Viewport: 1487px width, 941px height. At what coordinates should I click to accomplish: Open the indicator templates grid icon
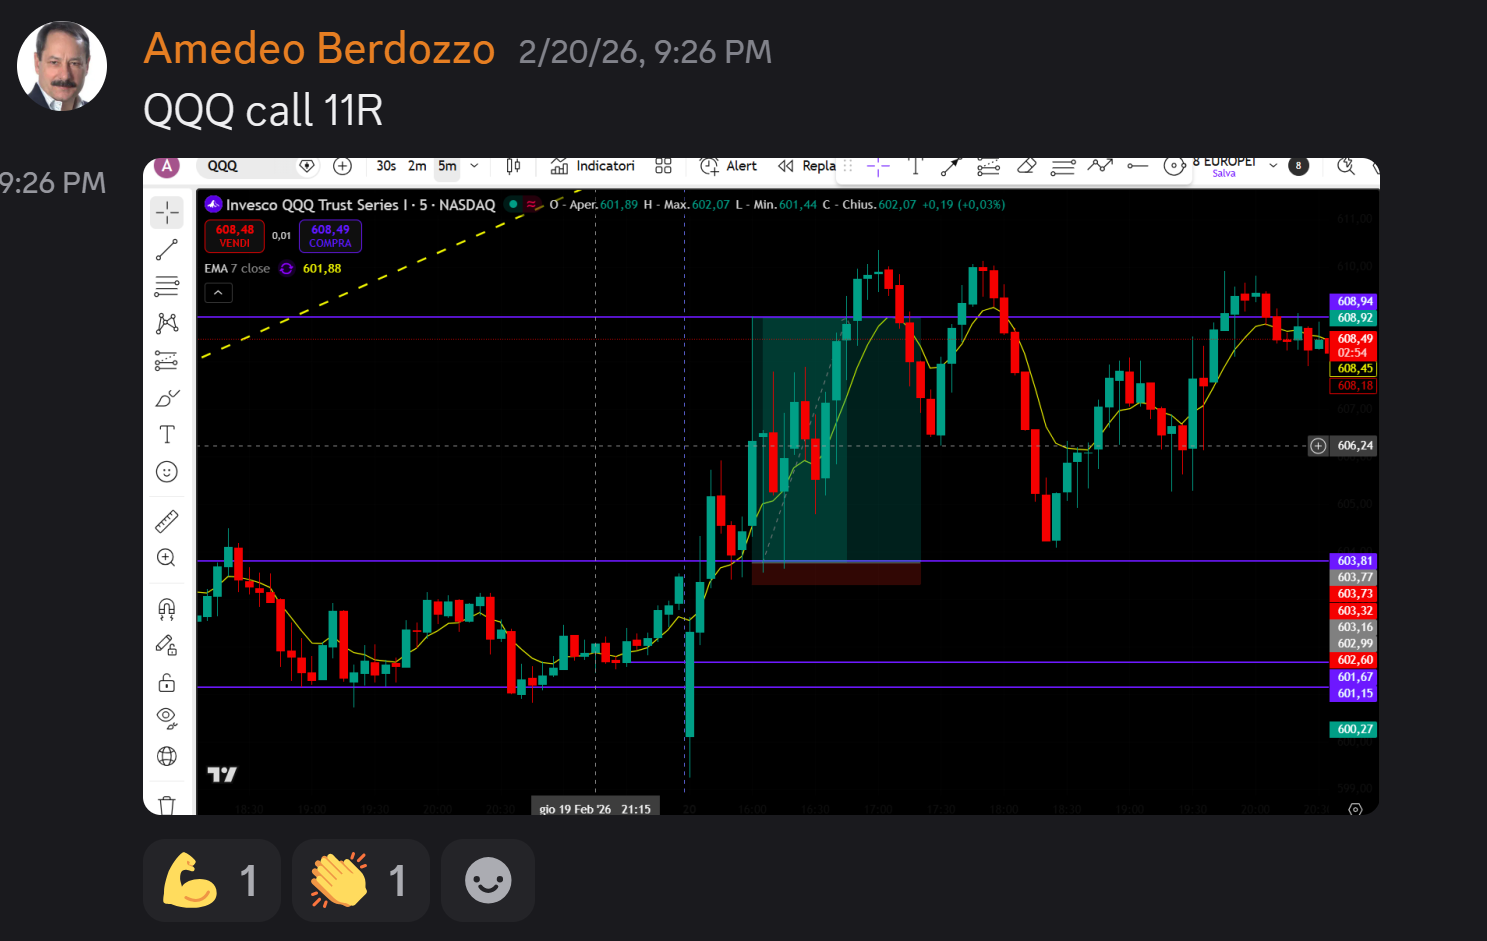coord(663,166)
